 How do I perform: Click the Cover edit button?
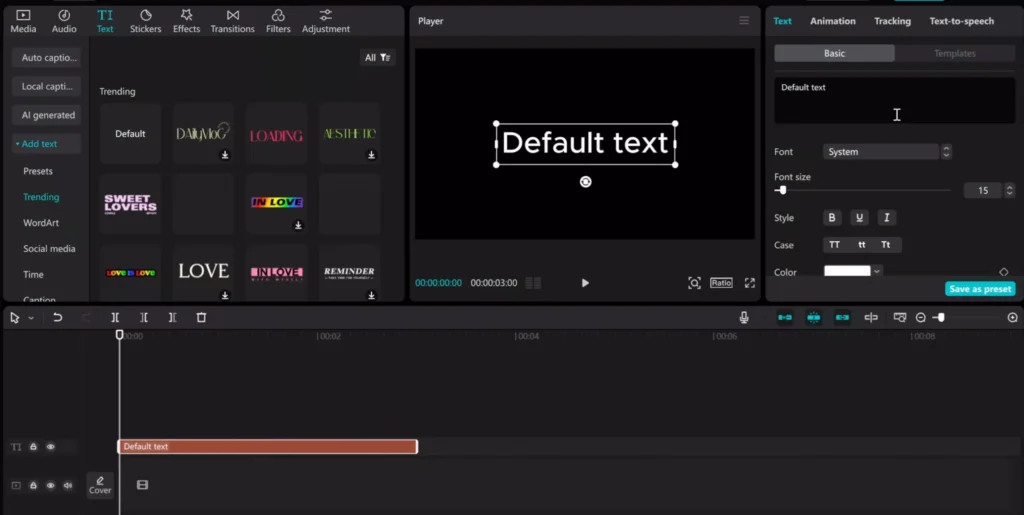click(100, 484)
